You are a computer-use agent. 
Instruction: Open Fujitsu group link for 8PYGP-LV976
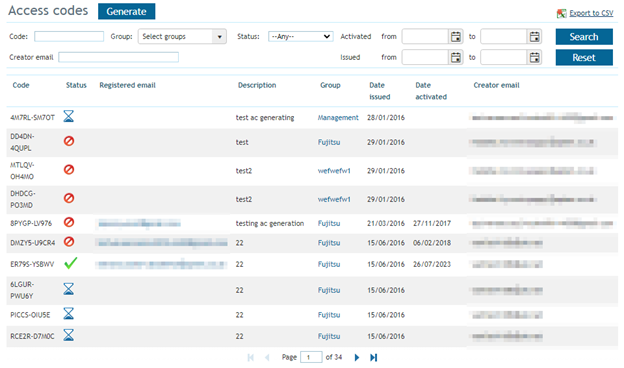(x=329, y=223)
